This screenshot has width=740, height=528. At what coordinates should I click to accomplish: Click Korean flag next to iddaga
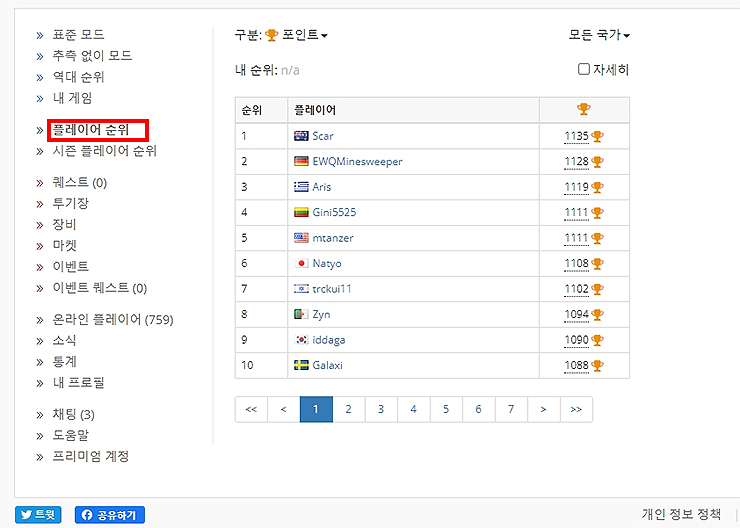pos(301,340)
